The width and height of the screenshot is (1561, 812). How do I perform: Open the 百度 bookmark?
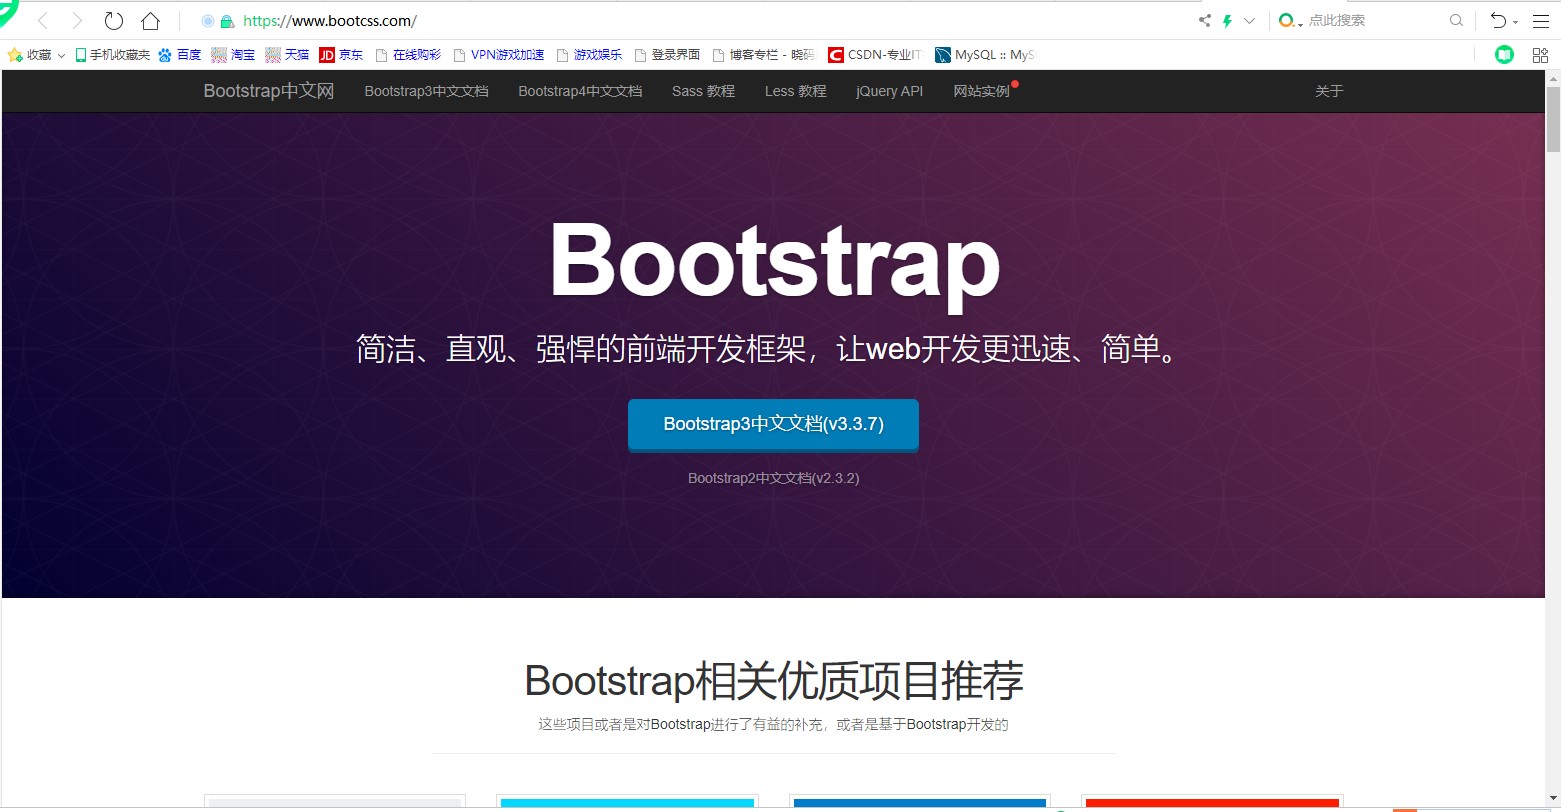point(180,55)
